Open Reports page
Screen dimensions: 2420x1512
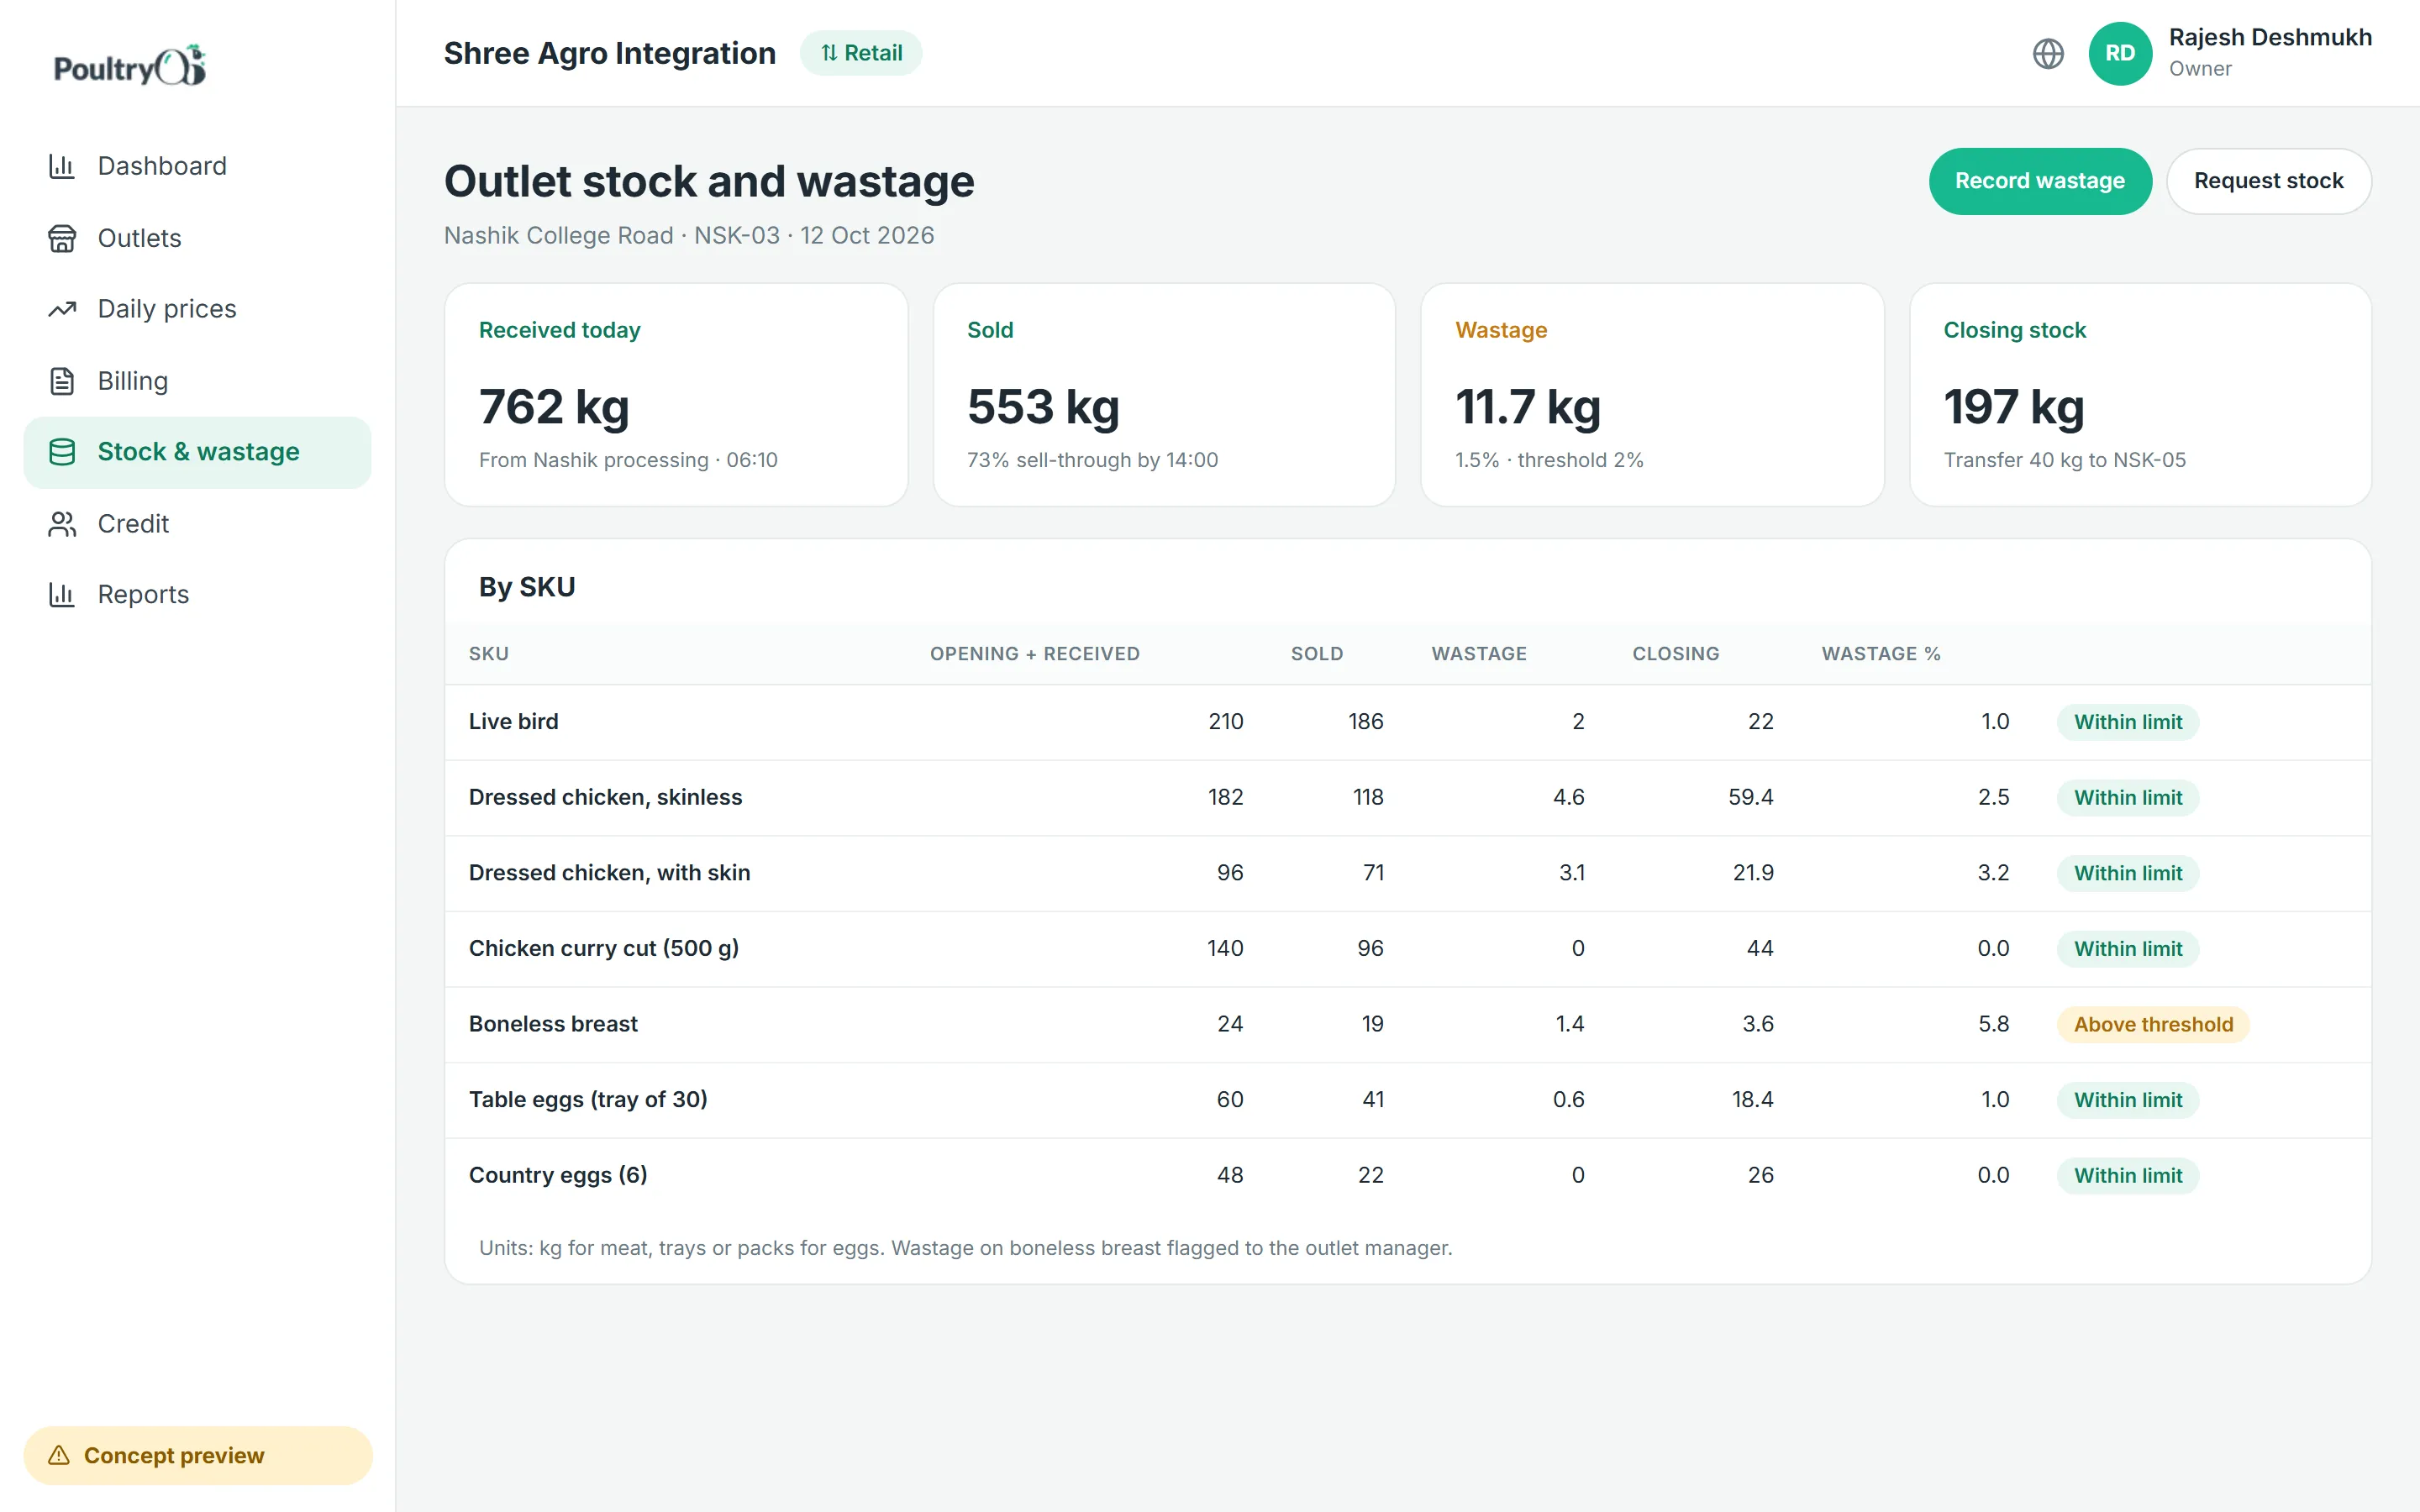[x=197, y=595]
